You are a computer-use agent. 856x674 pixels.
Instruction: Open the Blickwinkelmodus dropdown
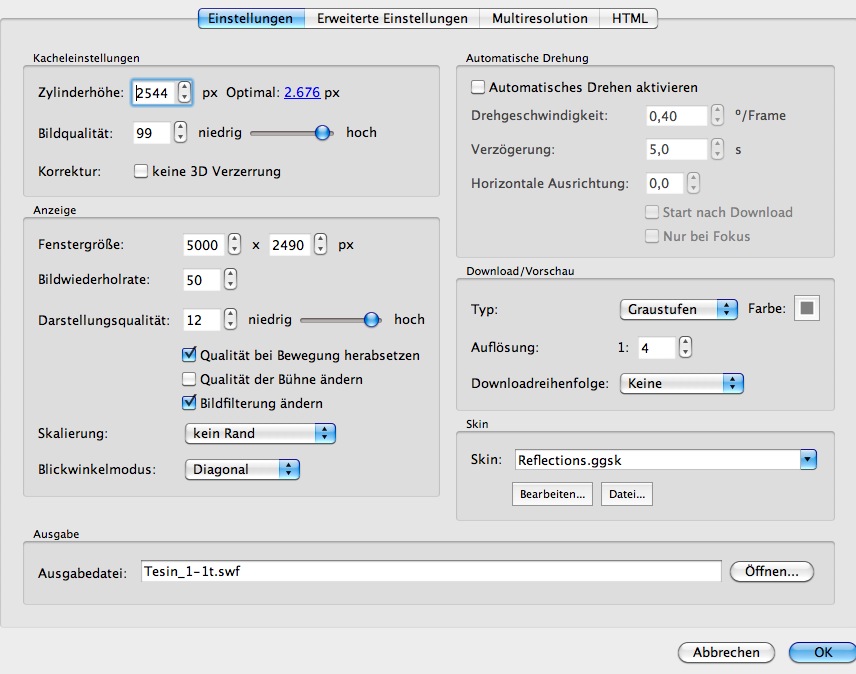pos(242,469)
